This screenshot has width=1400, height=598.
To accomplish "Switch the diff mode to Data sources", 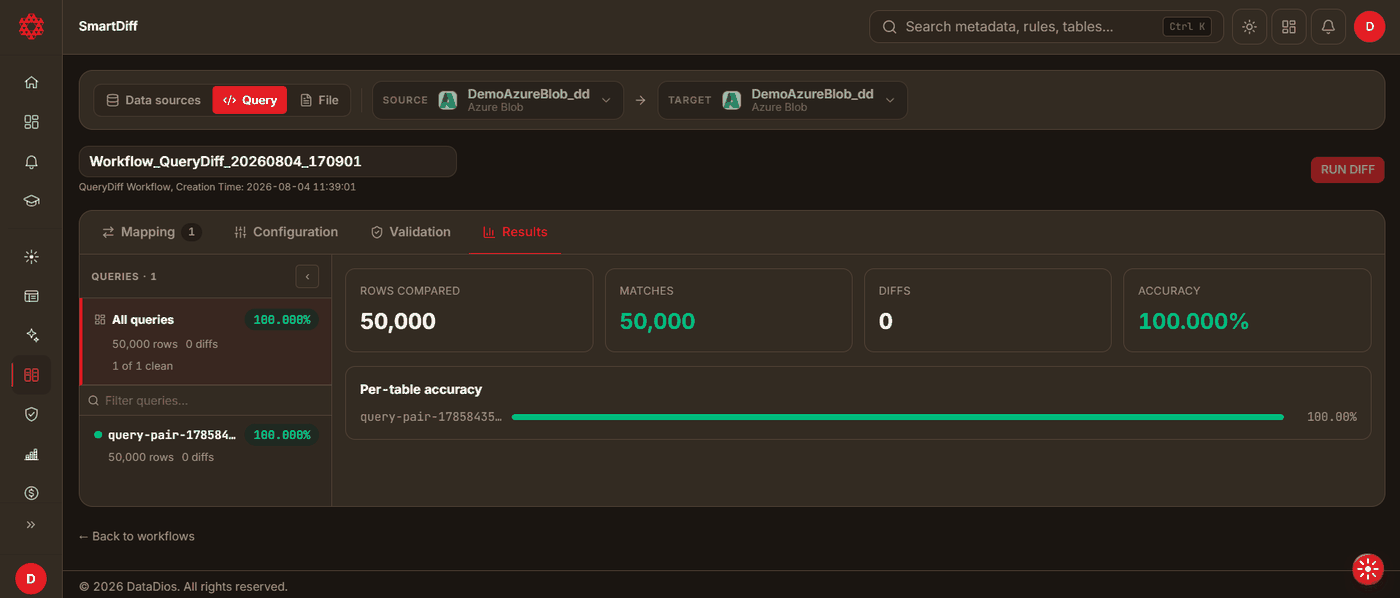I will click(x=153, y=100).
